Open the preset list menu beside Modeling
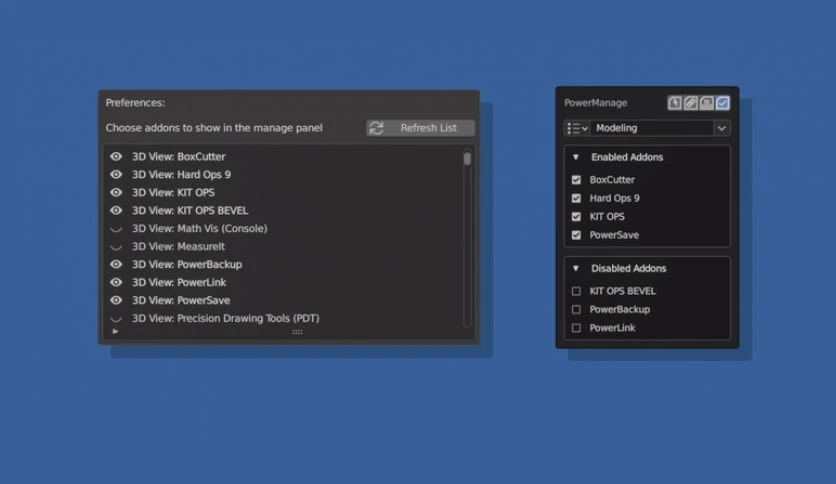 (x=577, y=128)
